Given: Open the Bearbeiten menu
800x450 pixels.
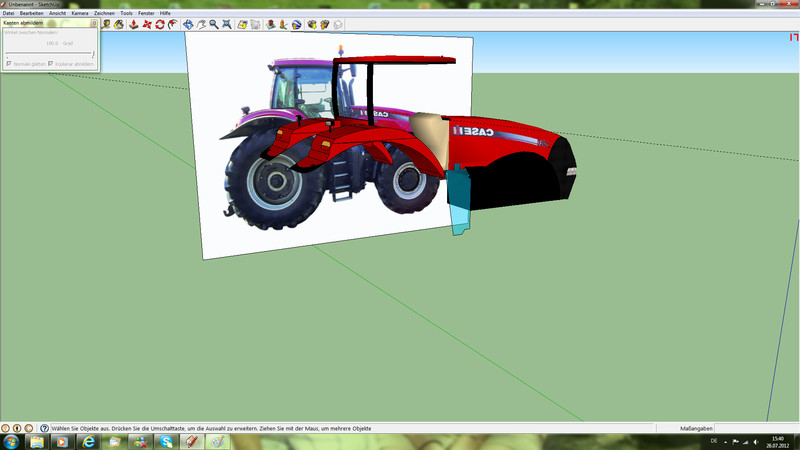Looking at the screenshot, I should pos(32,13).
